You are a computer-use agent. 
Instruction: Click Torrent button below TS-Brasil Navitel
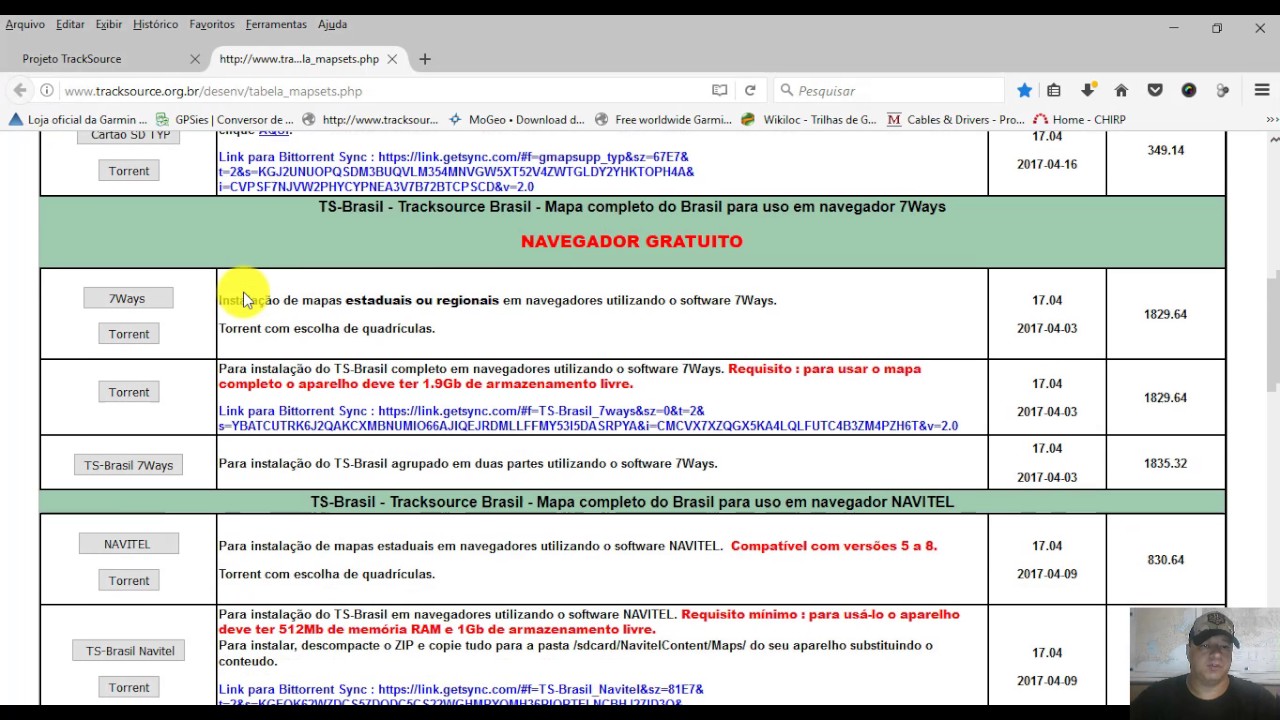129,687
